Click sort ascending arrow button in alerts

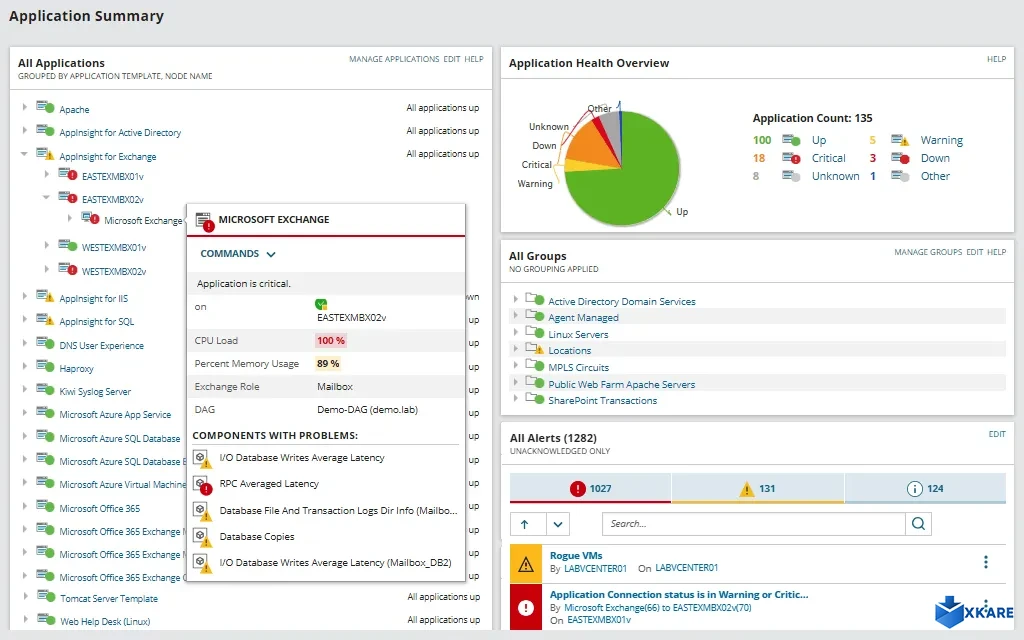[524, 524]
